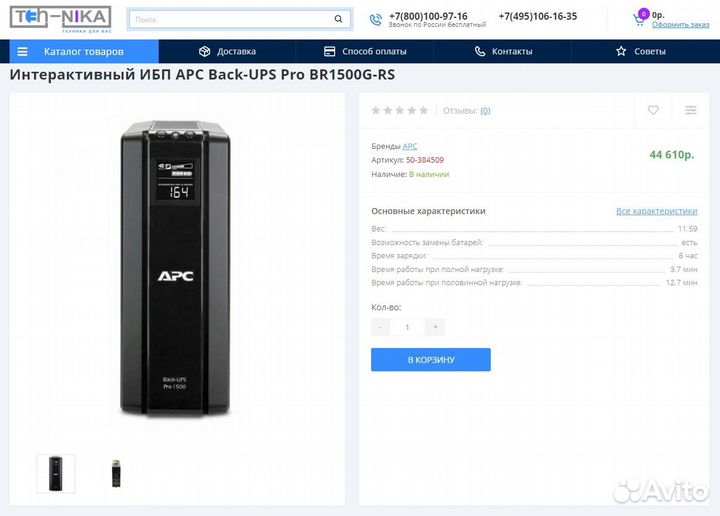This screenshot has height=516, width=720.
Task: Click the Вес value 11.59
Action: pyautogui.click(x=687, y=229)
